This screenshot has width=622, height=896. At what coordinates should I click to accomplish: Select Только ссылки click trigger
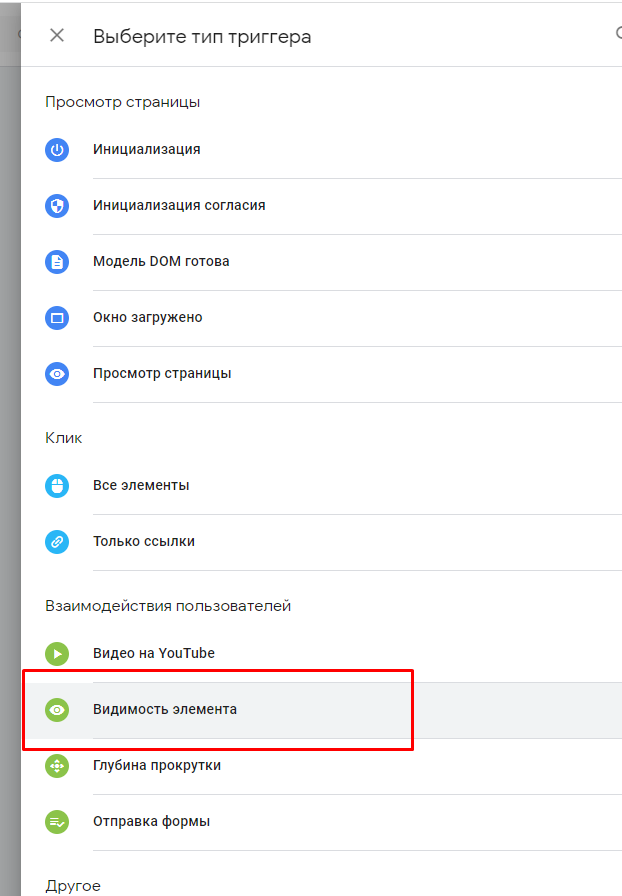tap(144, 542)
